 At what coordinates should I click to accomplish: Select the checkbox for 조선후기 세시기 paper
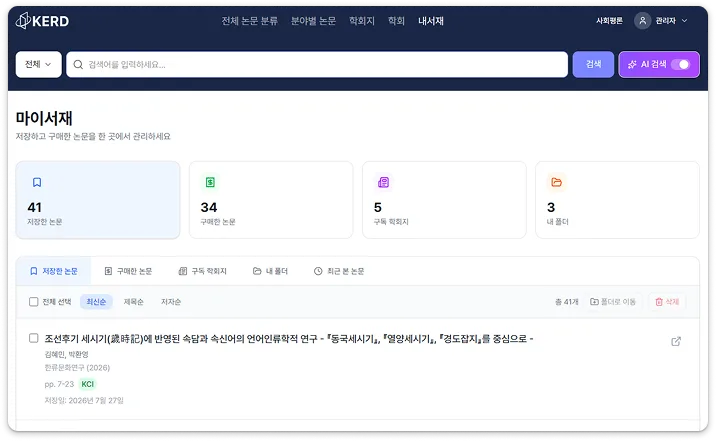click(x=33, y=338)
